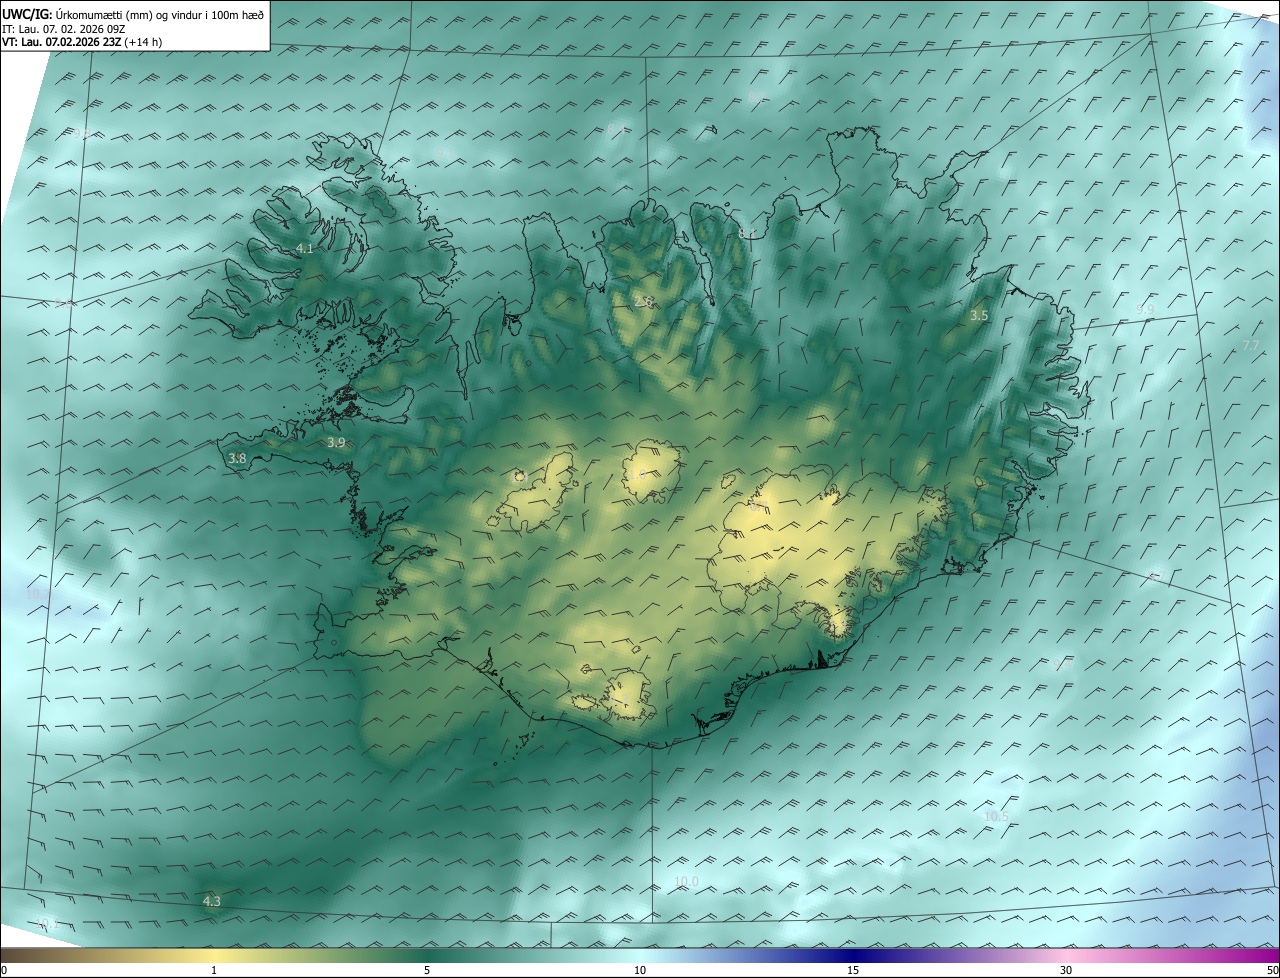This screenshot has height=978, width=1280.
Task: Click the 'VT: Lau. 07.02.2026 23Z (+14 h)' line
Action: click(x=82, y=42)
